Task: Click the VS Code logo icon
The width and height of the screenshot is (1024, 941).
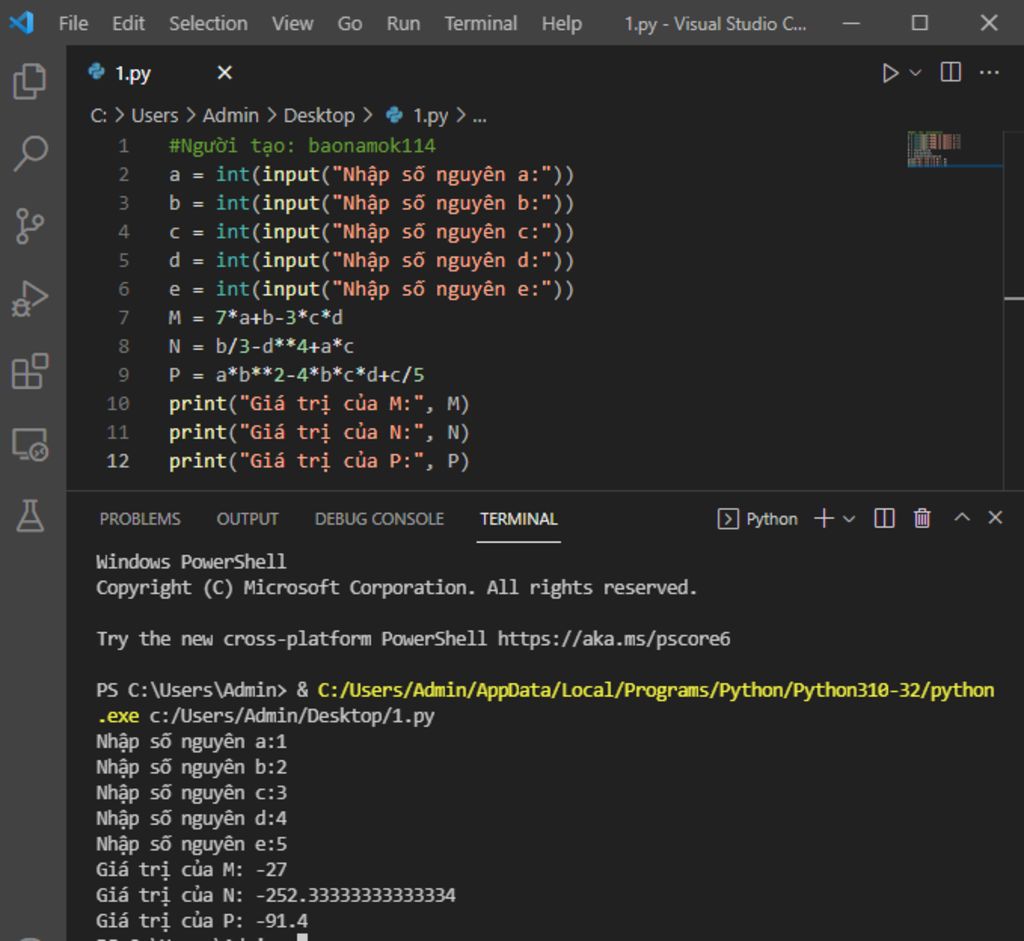Action: (22, 23)
